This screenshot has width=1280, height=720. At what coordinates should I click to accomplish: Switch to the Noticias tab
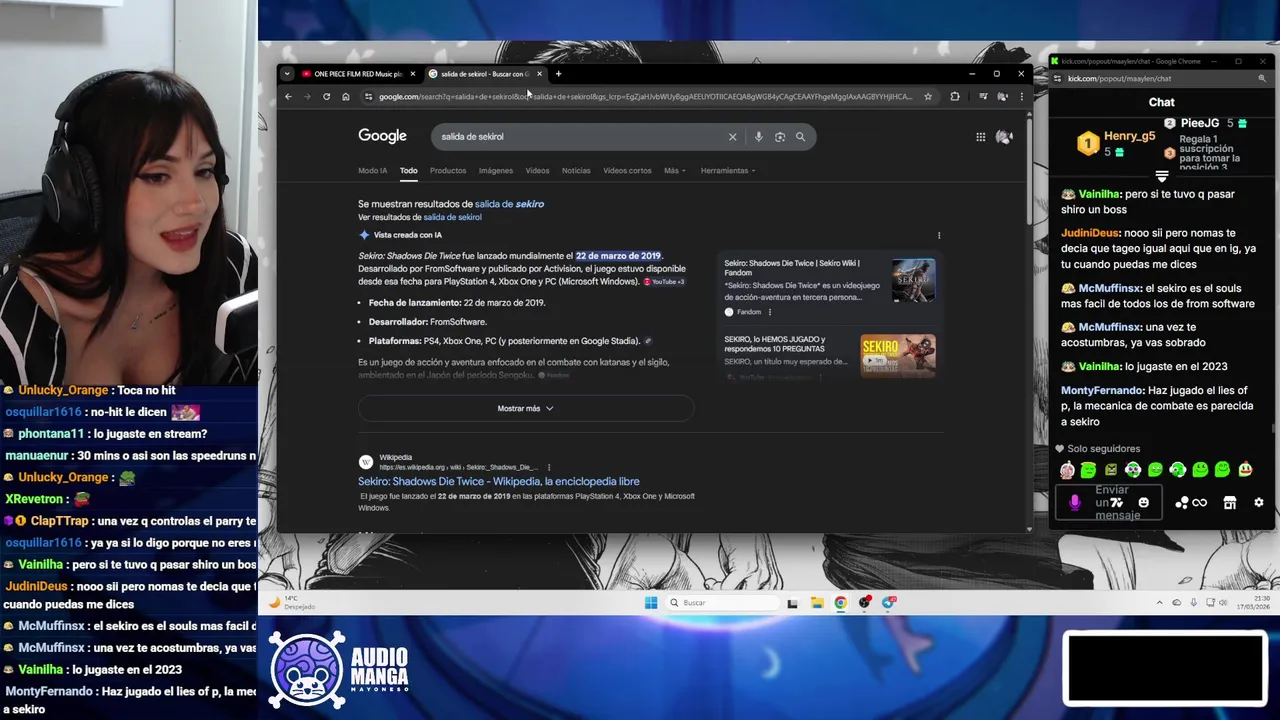(576, 171)
